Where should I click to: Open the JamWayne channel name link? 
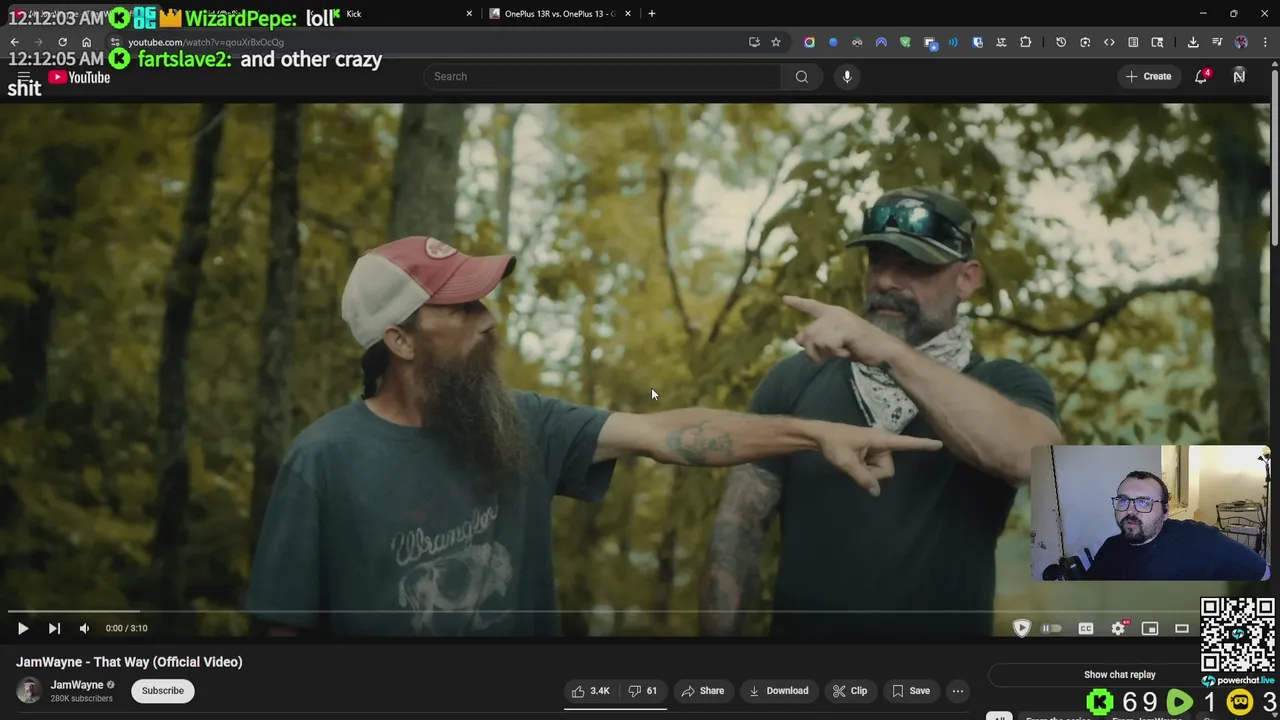[77, 685]
